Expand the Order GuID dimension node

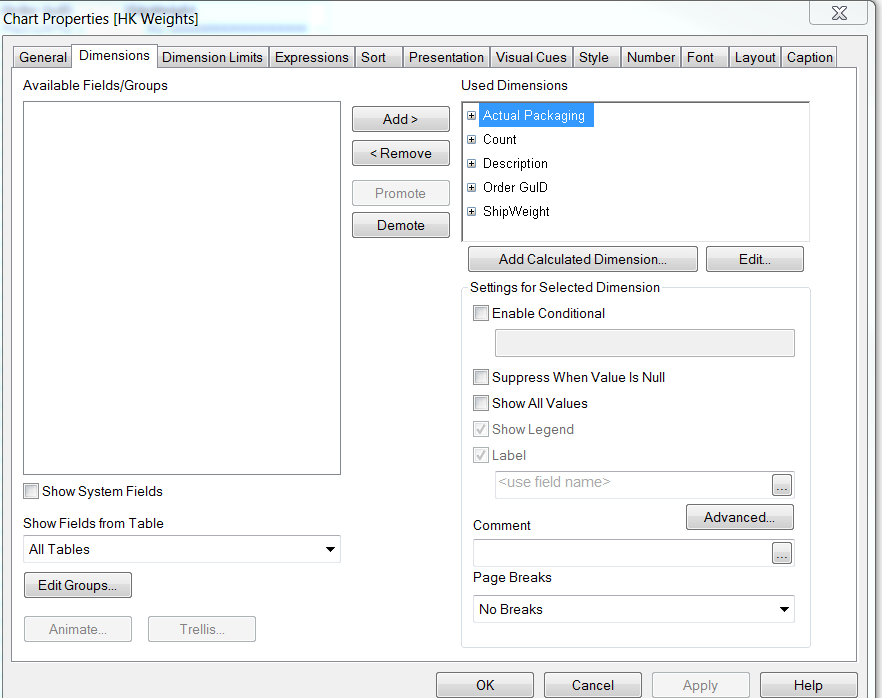click(x=471, y=187)
